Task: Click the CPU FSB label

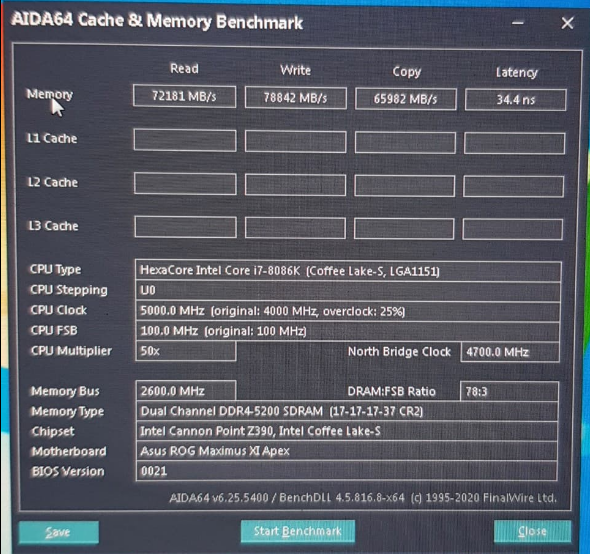Action: coord(54,331)
